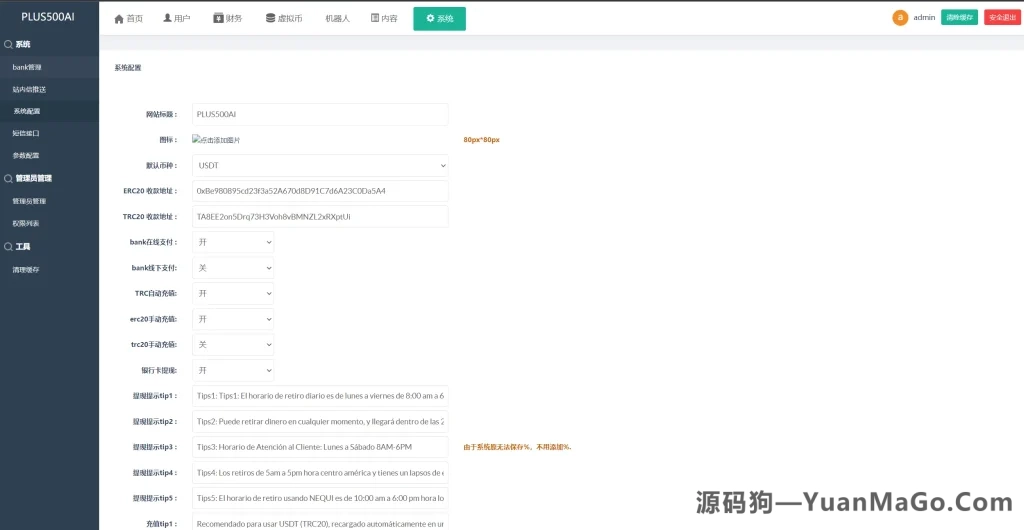Image resolution: width=1024 pixels, height=530 pixels.
Task: Click the 提现提示tip3 input field
Action: pyautogui.click(x=320, y=447)
